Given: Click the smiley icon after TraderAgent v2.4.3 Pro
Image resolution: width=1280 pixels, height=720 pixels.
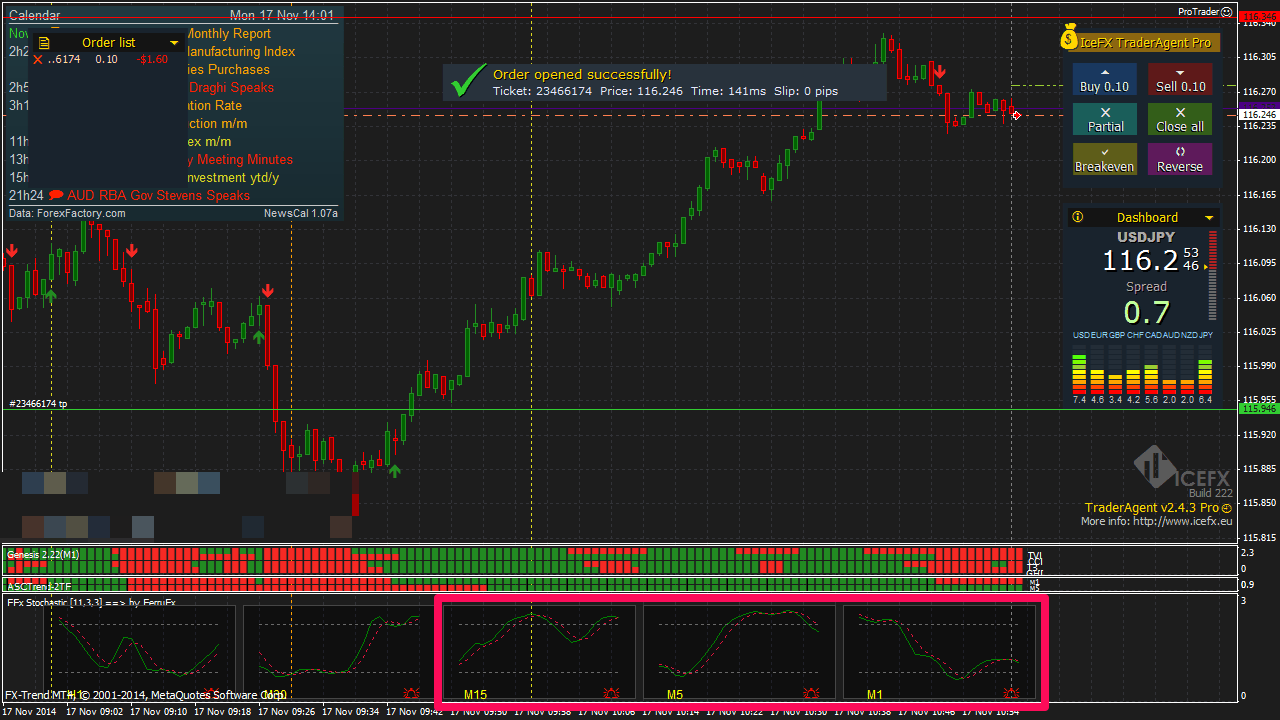Looking at the screenshot, I should [x=1227, y=508].
